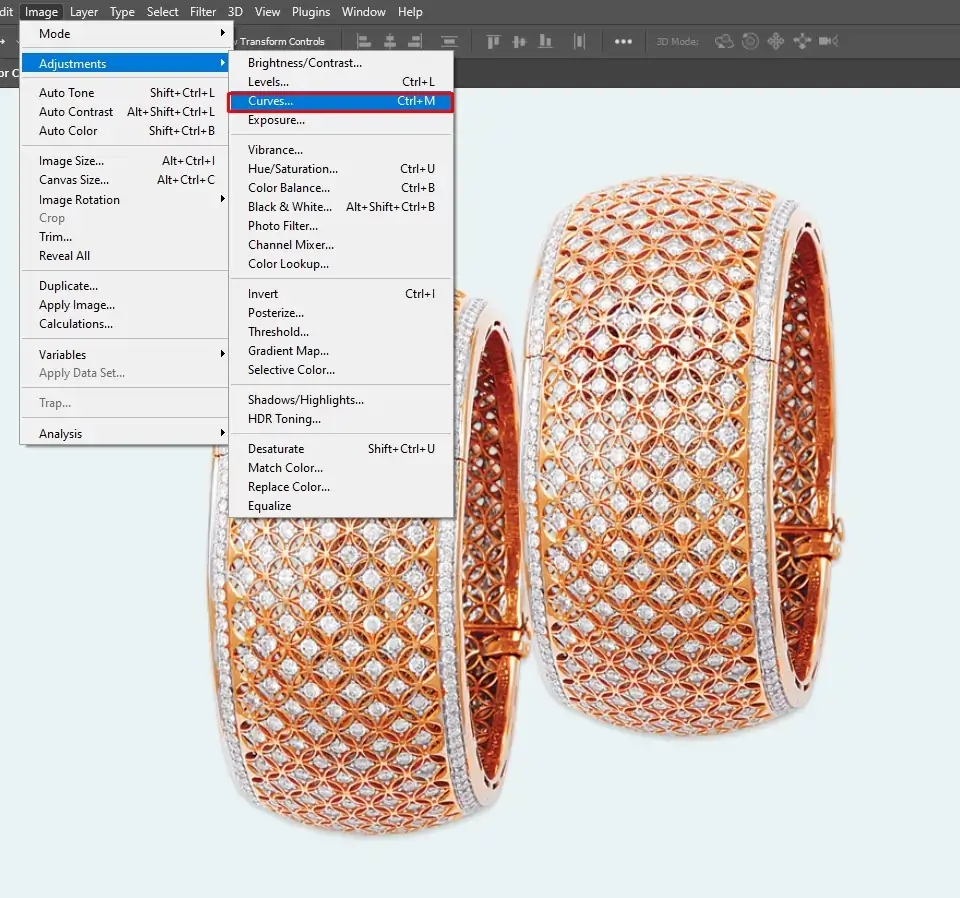Select the 3D Orbit camera icon
The image size is (960, 898).
tap(724, 41)
